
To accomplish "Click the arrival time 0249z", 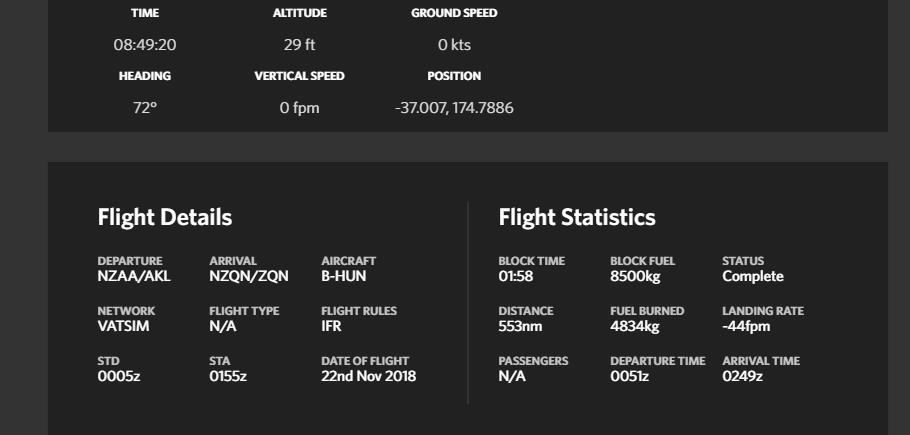I will (x=742, y=377).
